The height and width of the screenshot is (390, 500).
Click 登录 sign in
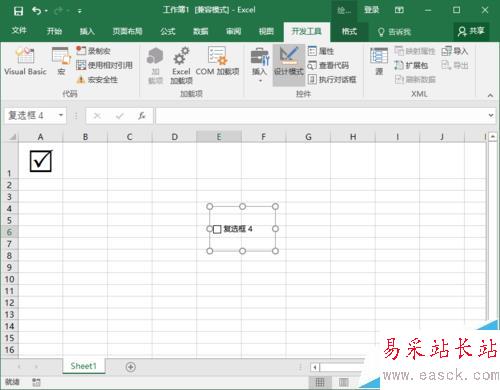(371, 10)
